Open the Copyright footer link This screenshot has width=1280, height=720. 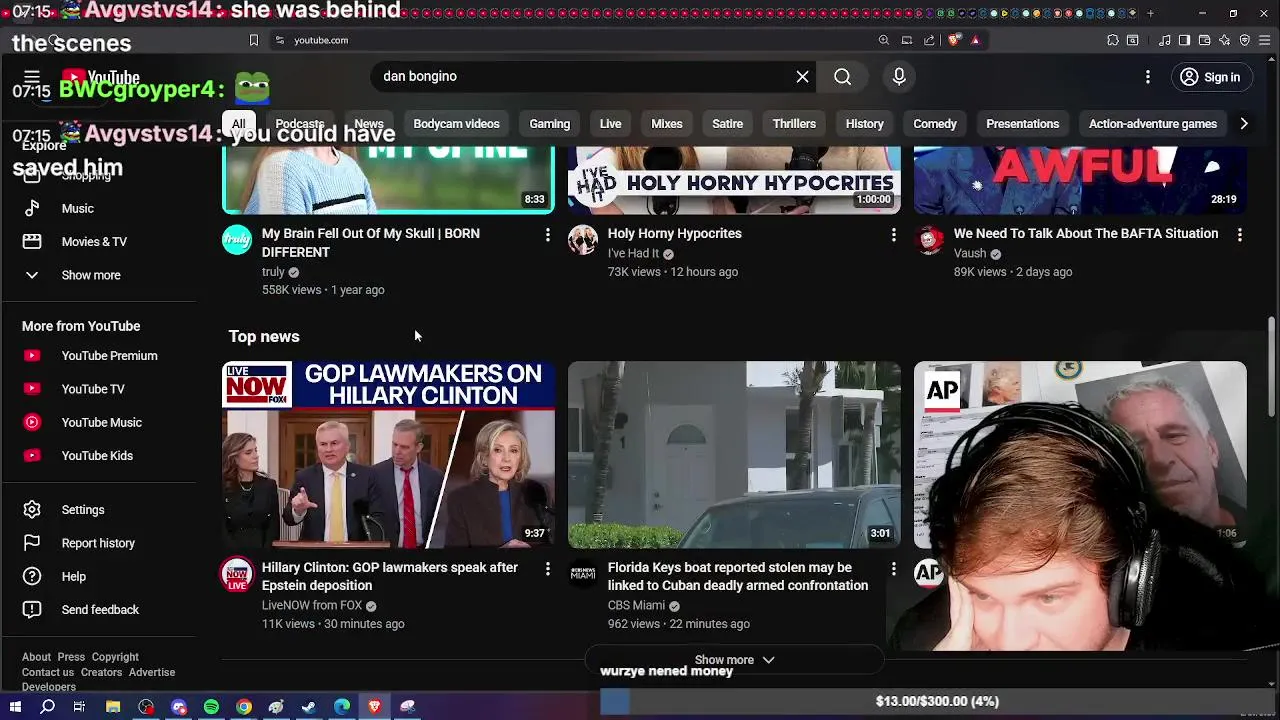point(115,657)
